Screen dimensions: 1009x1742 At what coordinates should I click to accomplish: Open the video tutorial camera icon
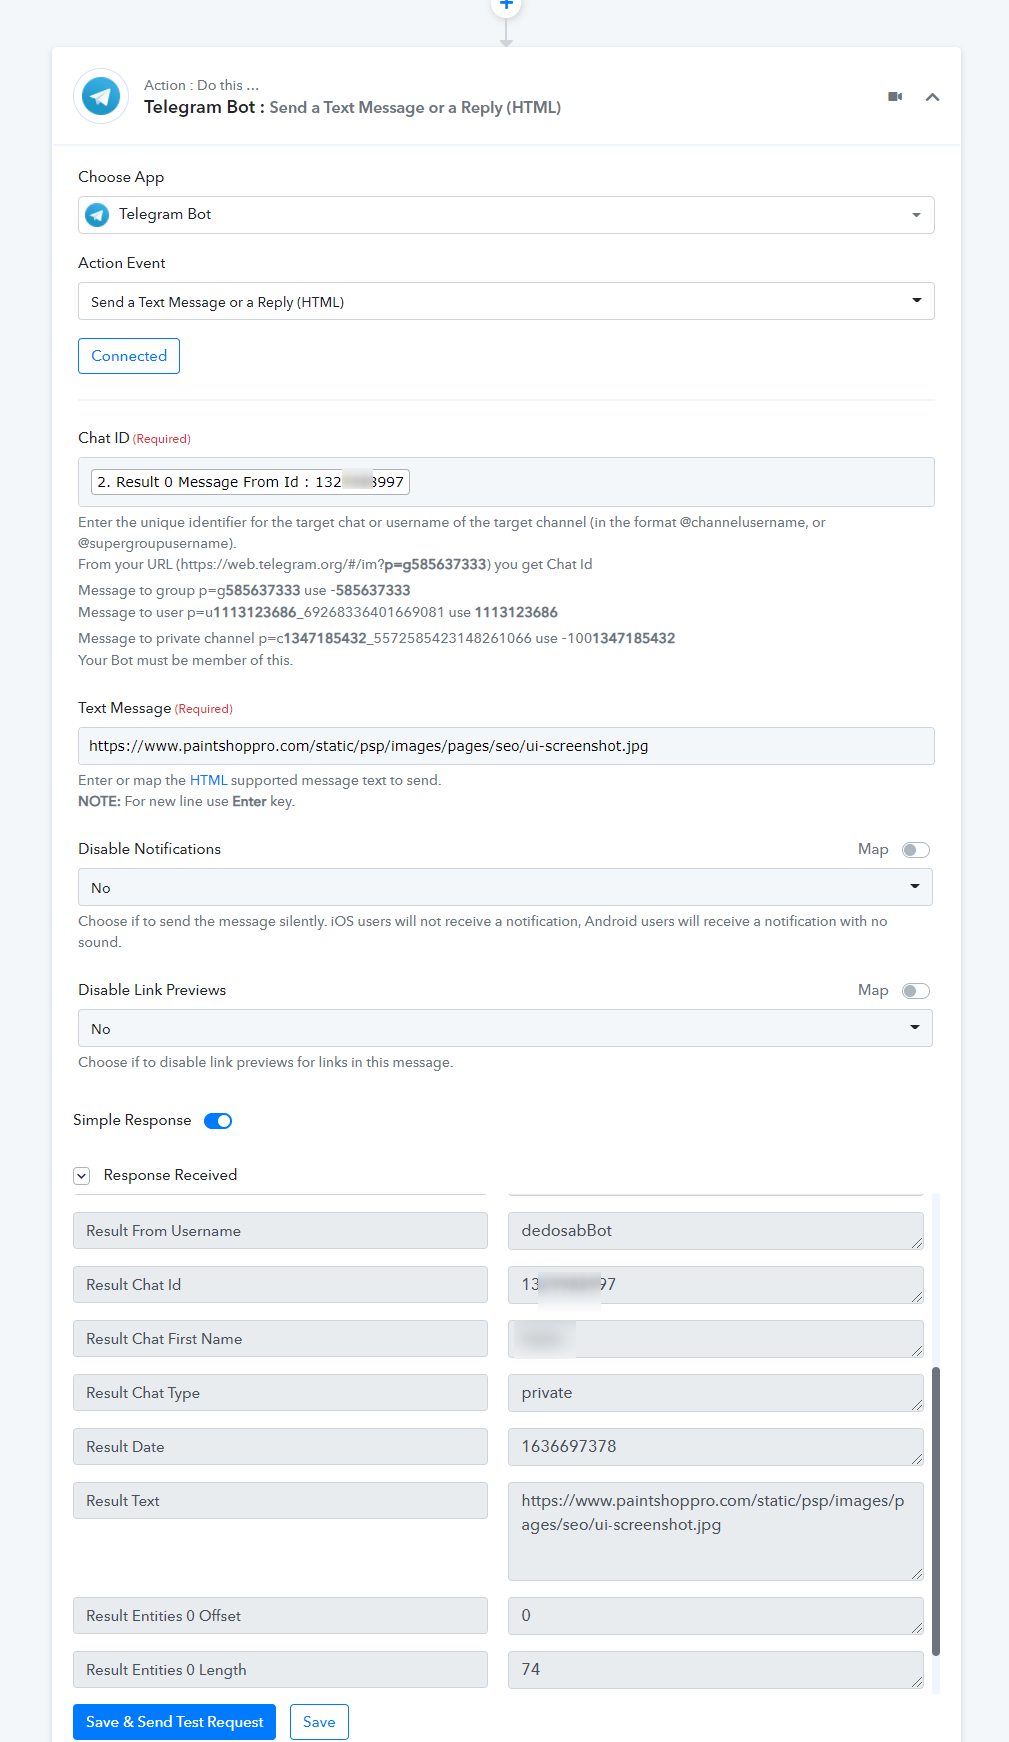tap(895, 97)
